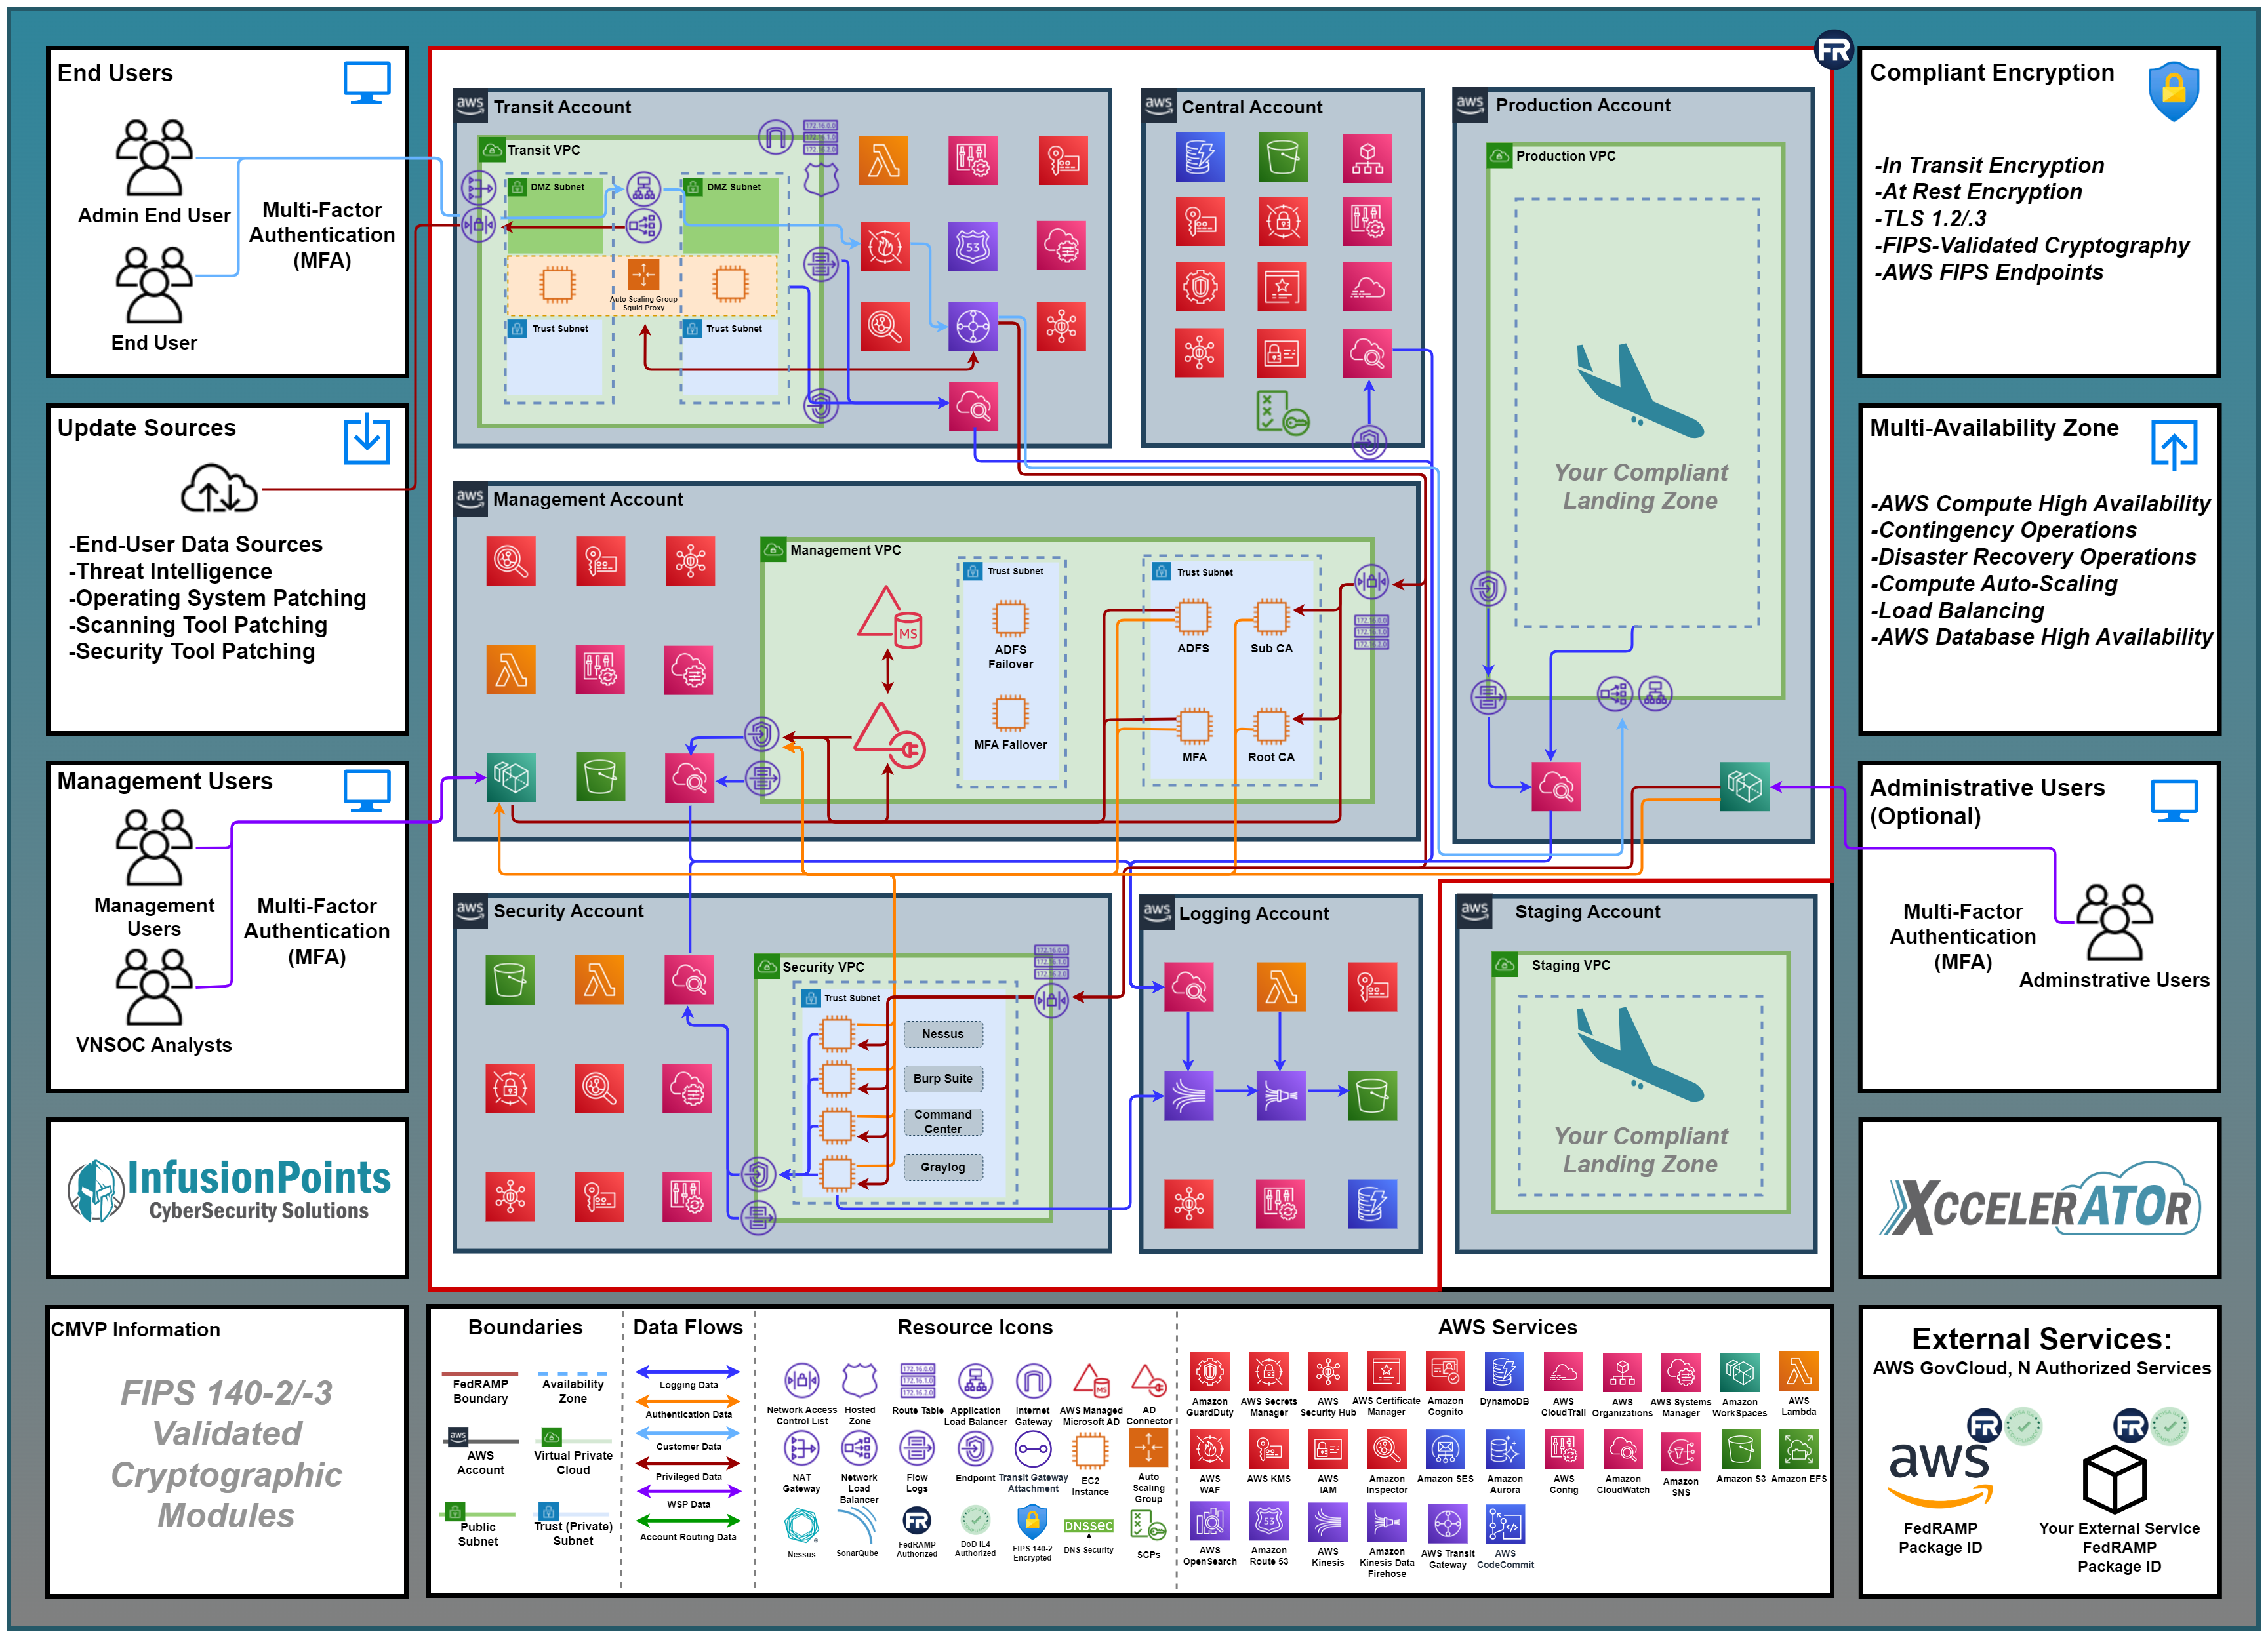Select the AWS CodeCommit legend icon
Viewport: 2268px width, 1638px height.
point(1504,1525)
